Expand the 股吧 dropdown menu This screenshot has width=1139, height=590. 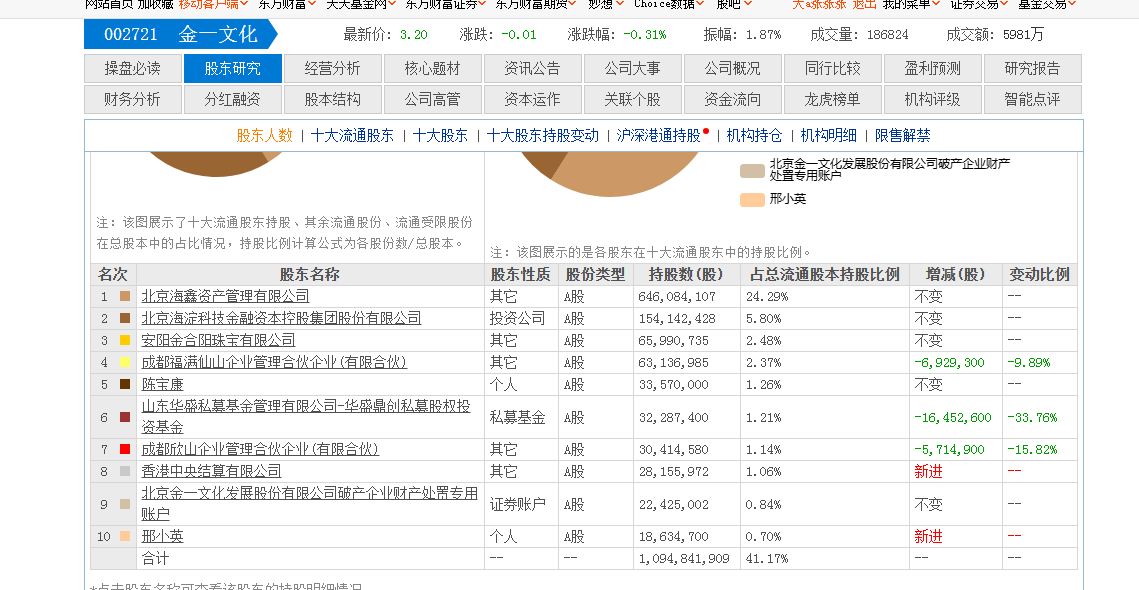tap(734, 4)
